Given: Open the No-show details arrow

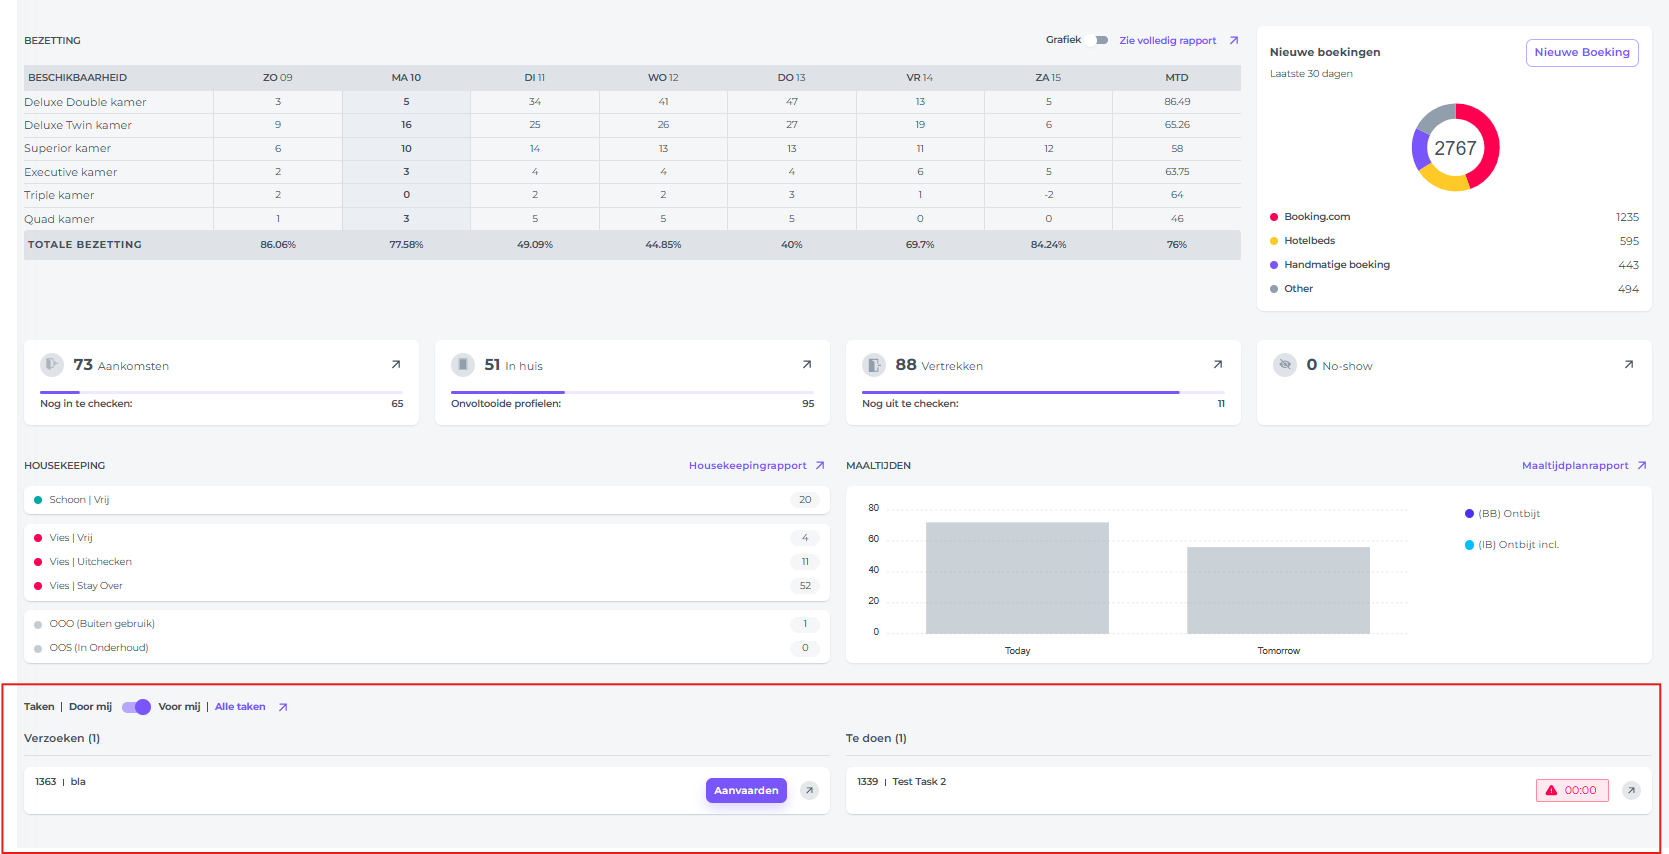Looking at the screenshot, I should 1629,365.
